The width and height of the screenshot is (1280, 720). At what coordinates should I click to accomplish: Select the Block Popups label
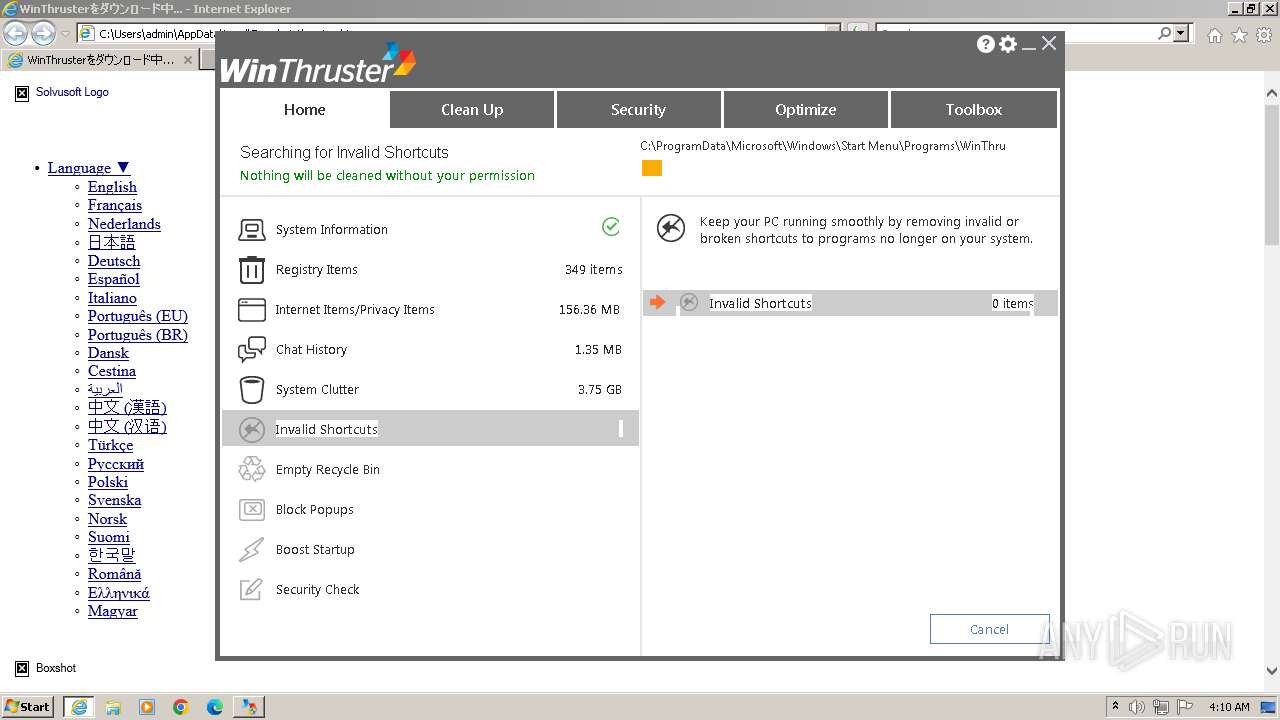coord(315,510)
